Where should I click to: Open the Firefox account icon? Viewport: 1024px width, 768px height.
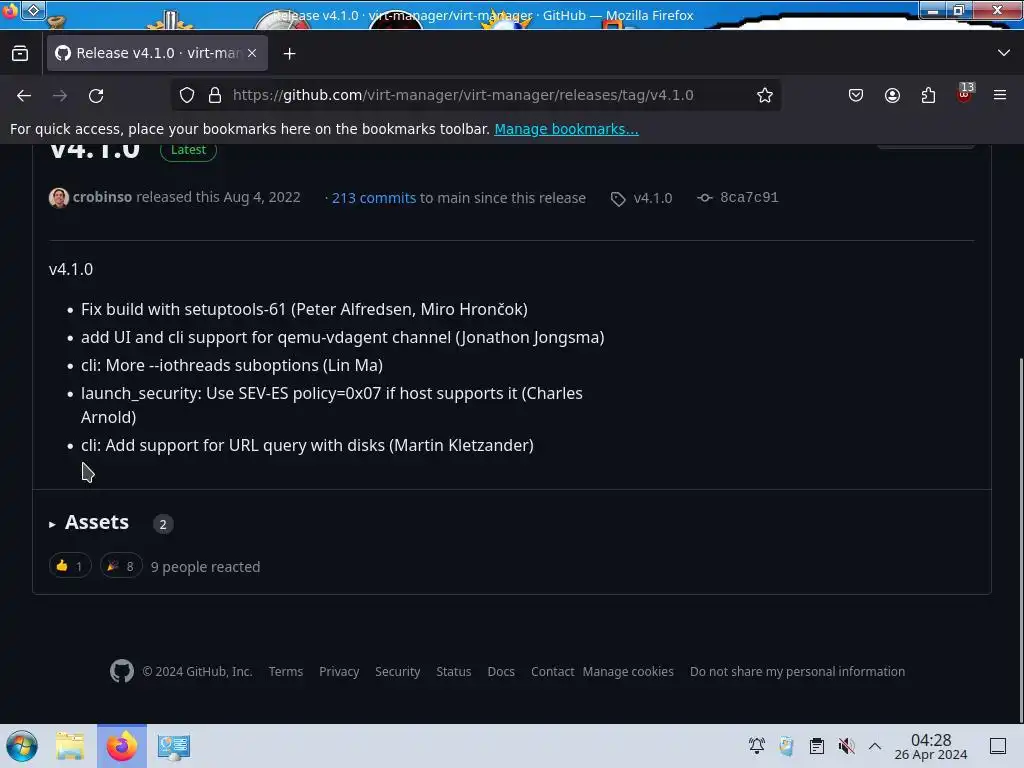tap(892, 95)
